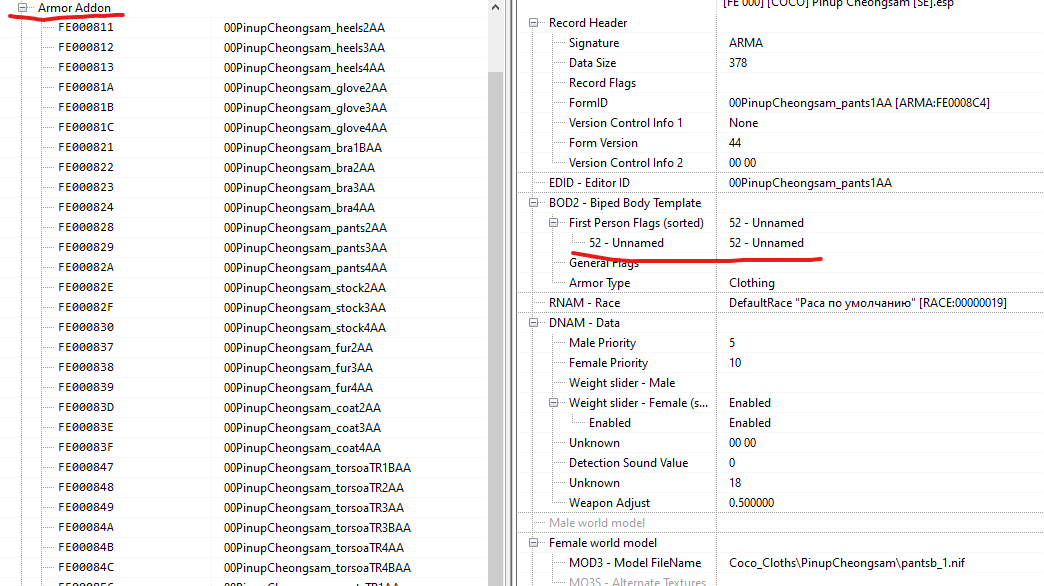Select record 00PinupCheongsam_glove2AA
The image size is (1044, 586).
click(x=305, y=88)
